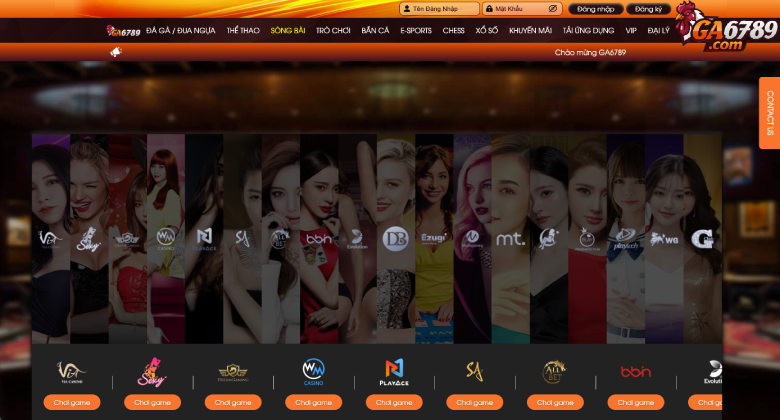The width and height of the screenshot is (780, 420).
Task: Open the ĐẠI LÝ menu item
Action: click(x=658, y=30)
